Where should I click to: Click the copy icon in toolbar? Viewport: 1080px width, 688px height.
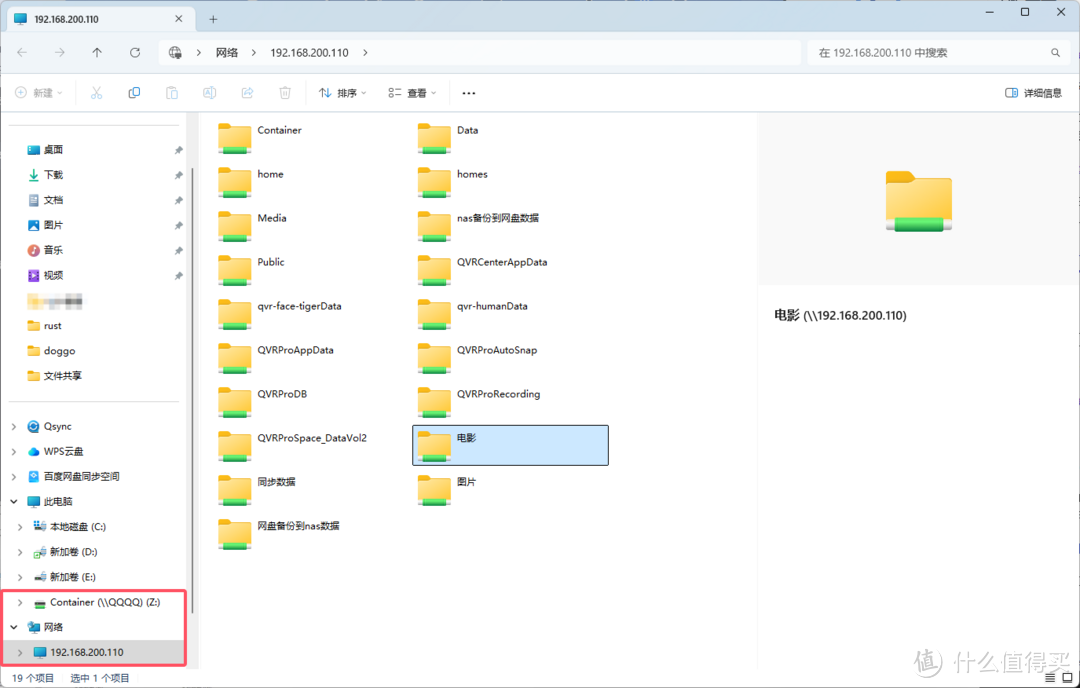[134, 93]
